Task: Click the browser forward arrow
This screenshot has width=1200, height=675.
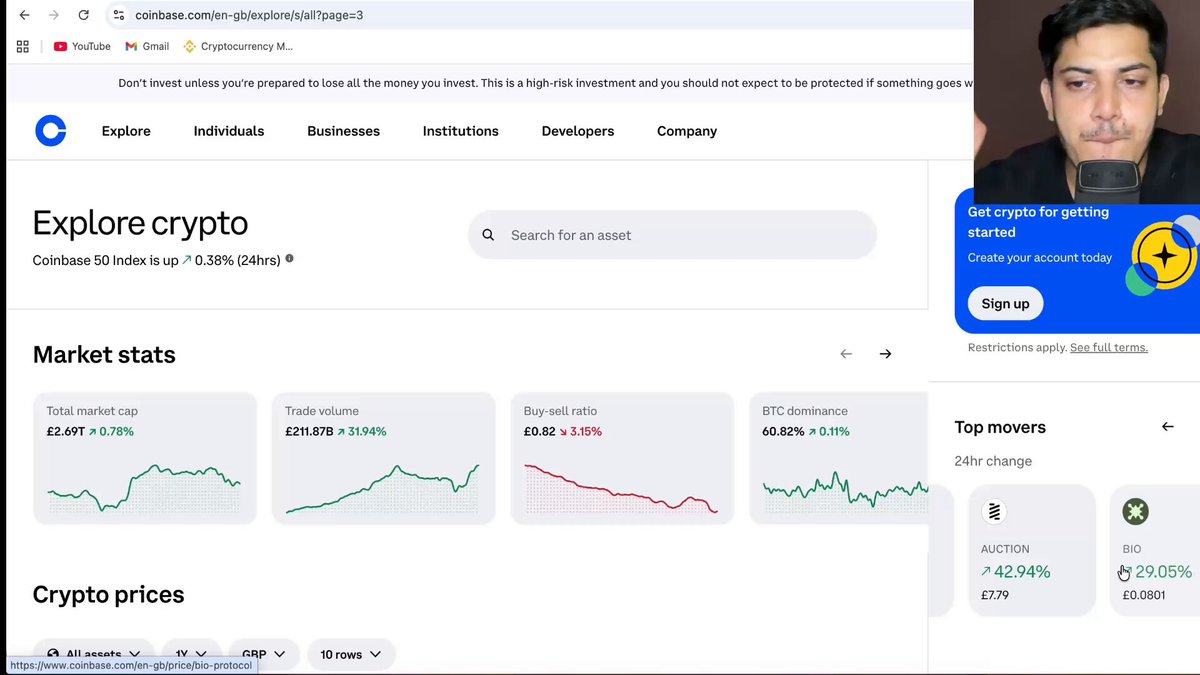Action: (54, 15)
